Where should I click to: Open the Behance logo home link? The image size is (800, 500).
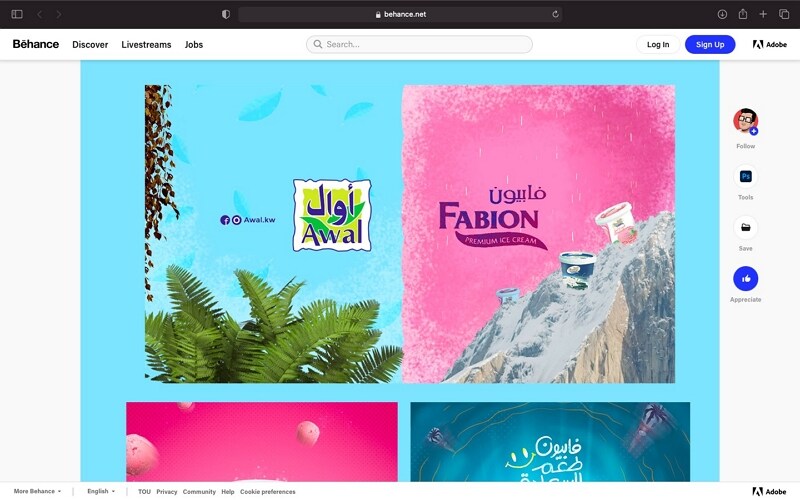click(36, 44)
